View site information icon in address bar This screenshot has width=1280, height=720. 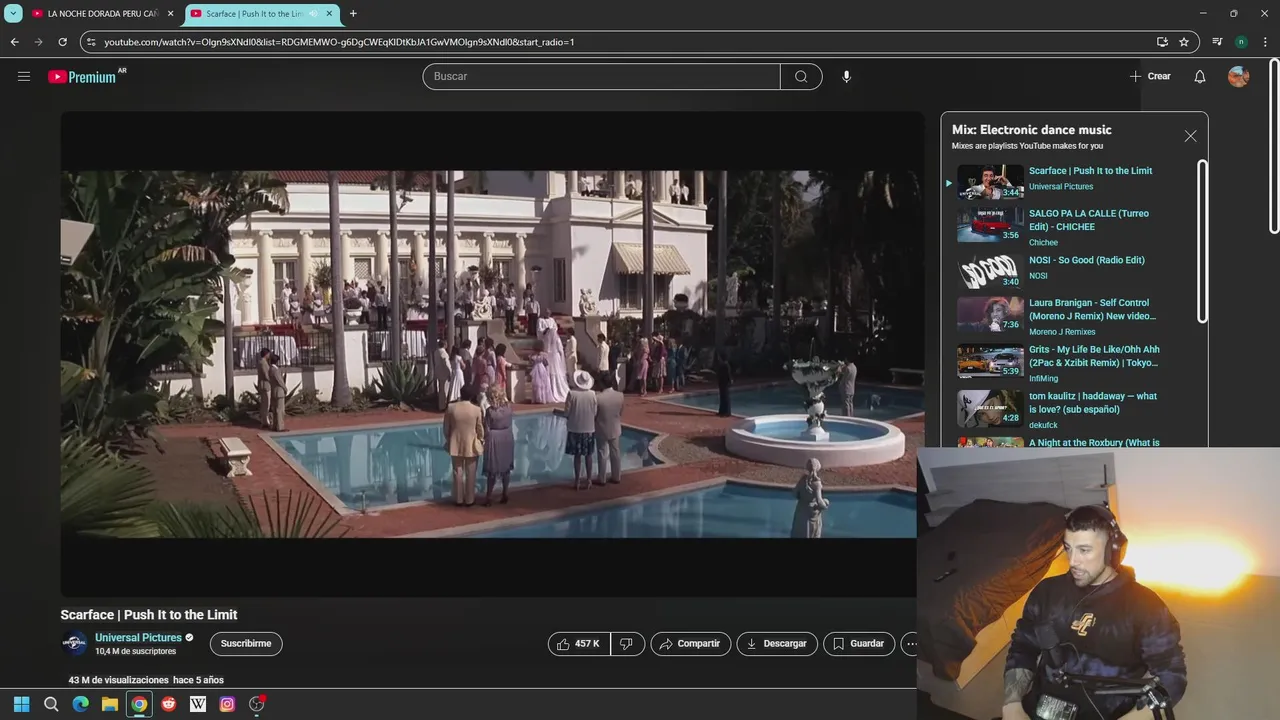91,42
